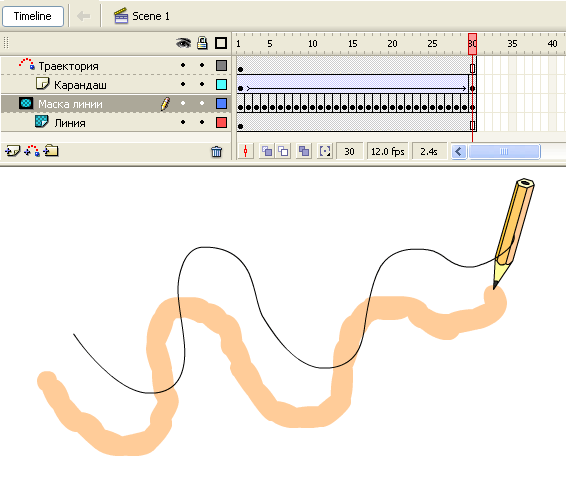Screen dimensions: 566x490
Task: Click the masked layer icon of Линия
Action: point(42,121)
